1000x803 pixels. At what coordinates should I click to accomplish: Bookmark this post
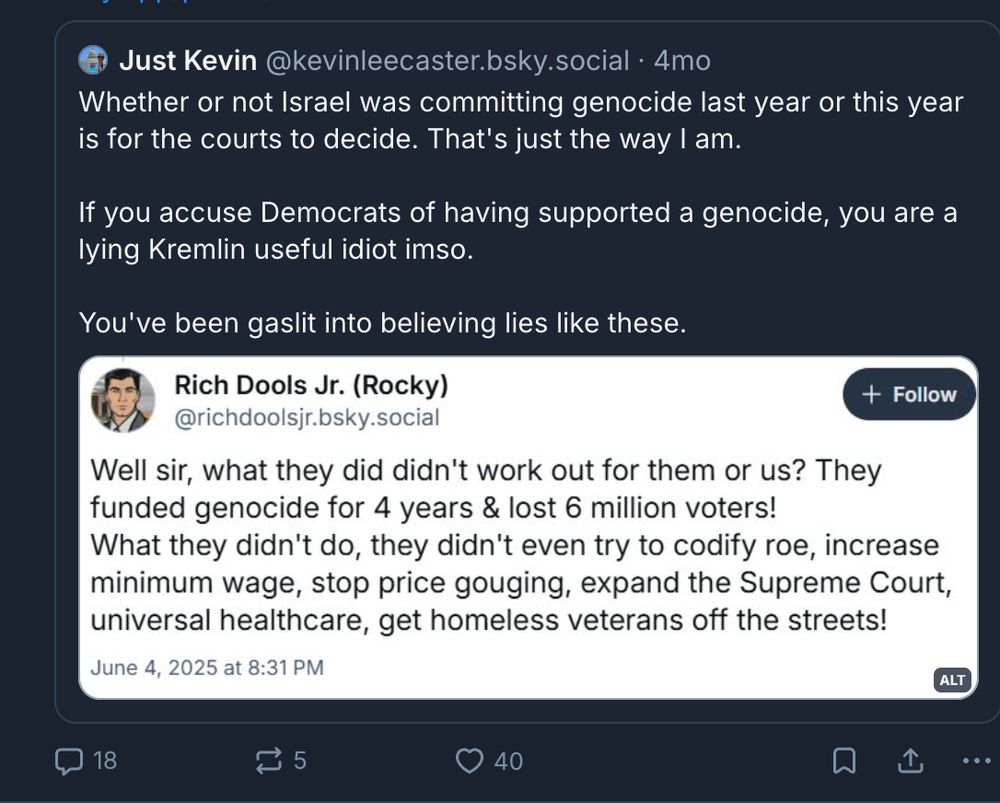844,761
